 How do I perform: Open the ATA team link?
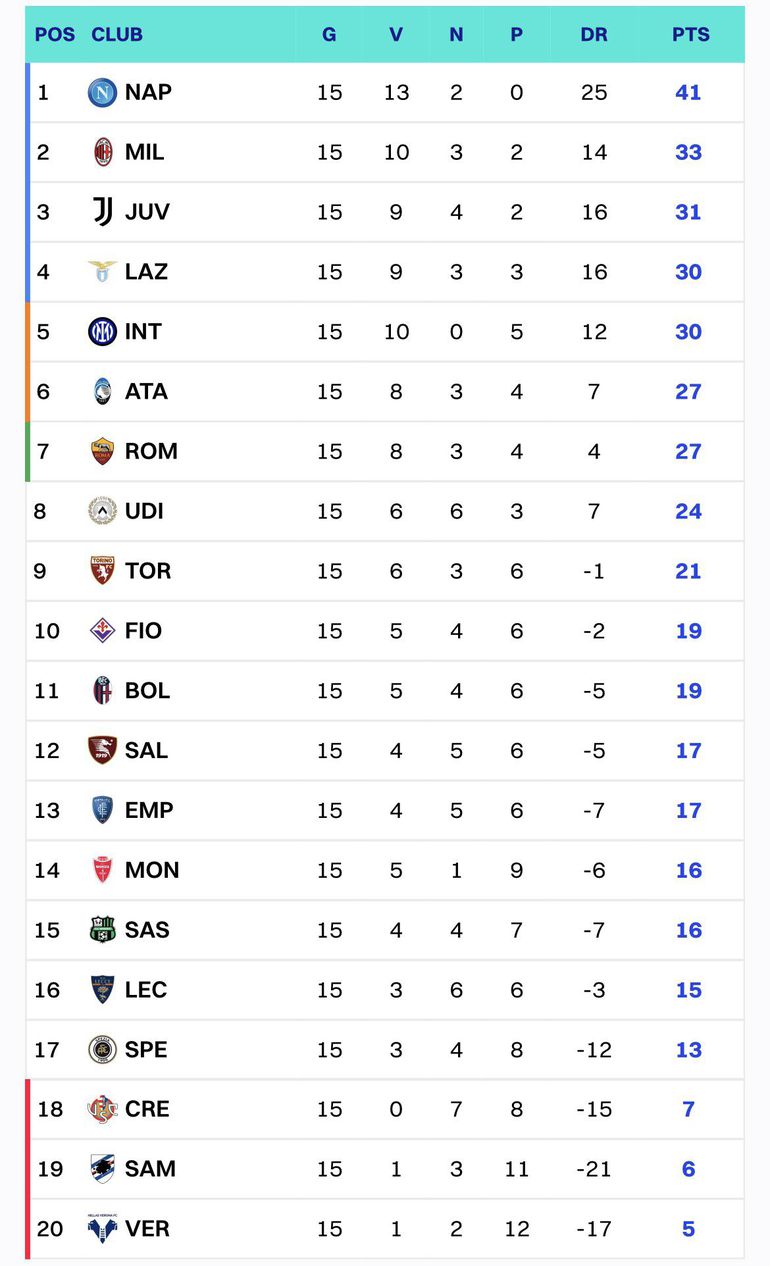tap(146, 392)
